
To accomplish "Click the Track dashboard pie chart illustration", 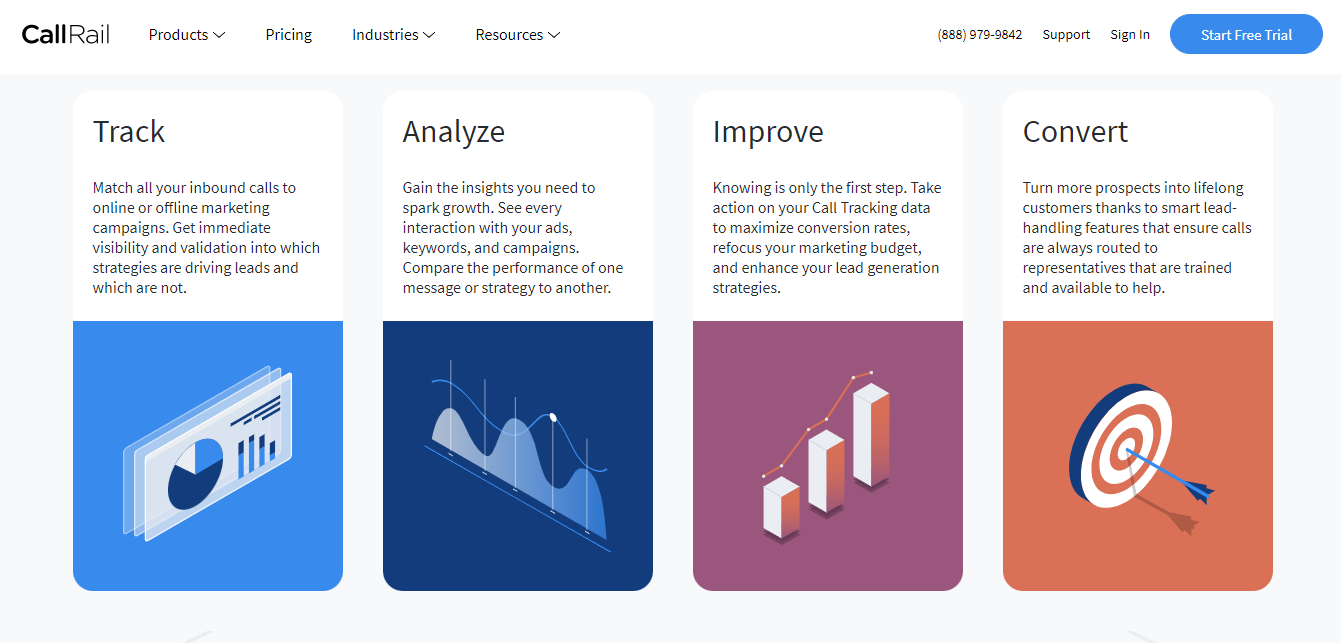I will click(208, 455).
